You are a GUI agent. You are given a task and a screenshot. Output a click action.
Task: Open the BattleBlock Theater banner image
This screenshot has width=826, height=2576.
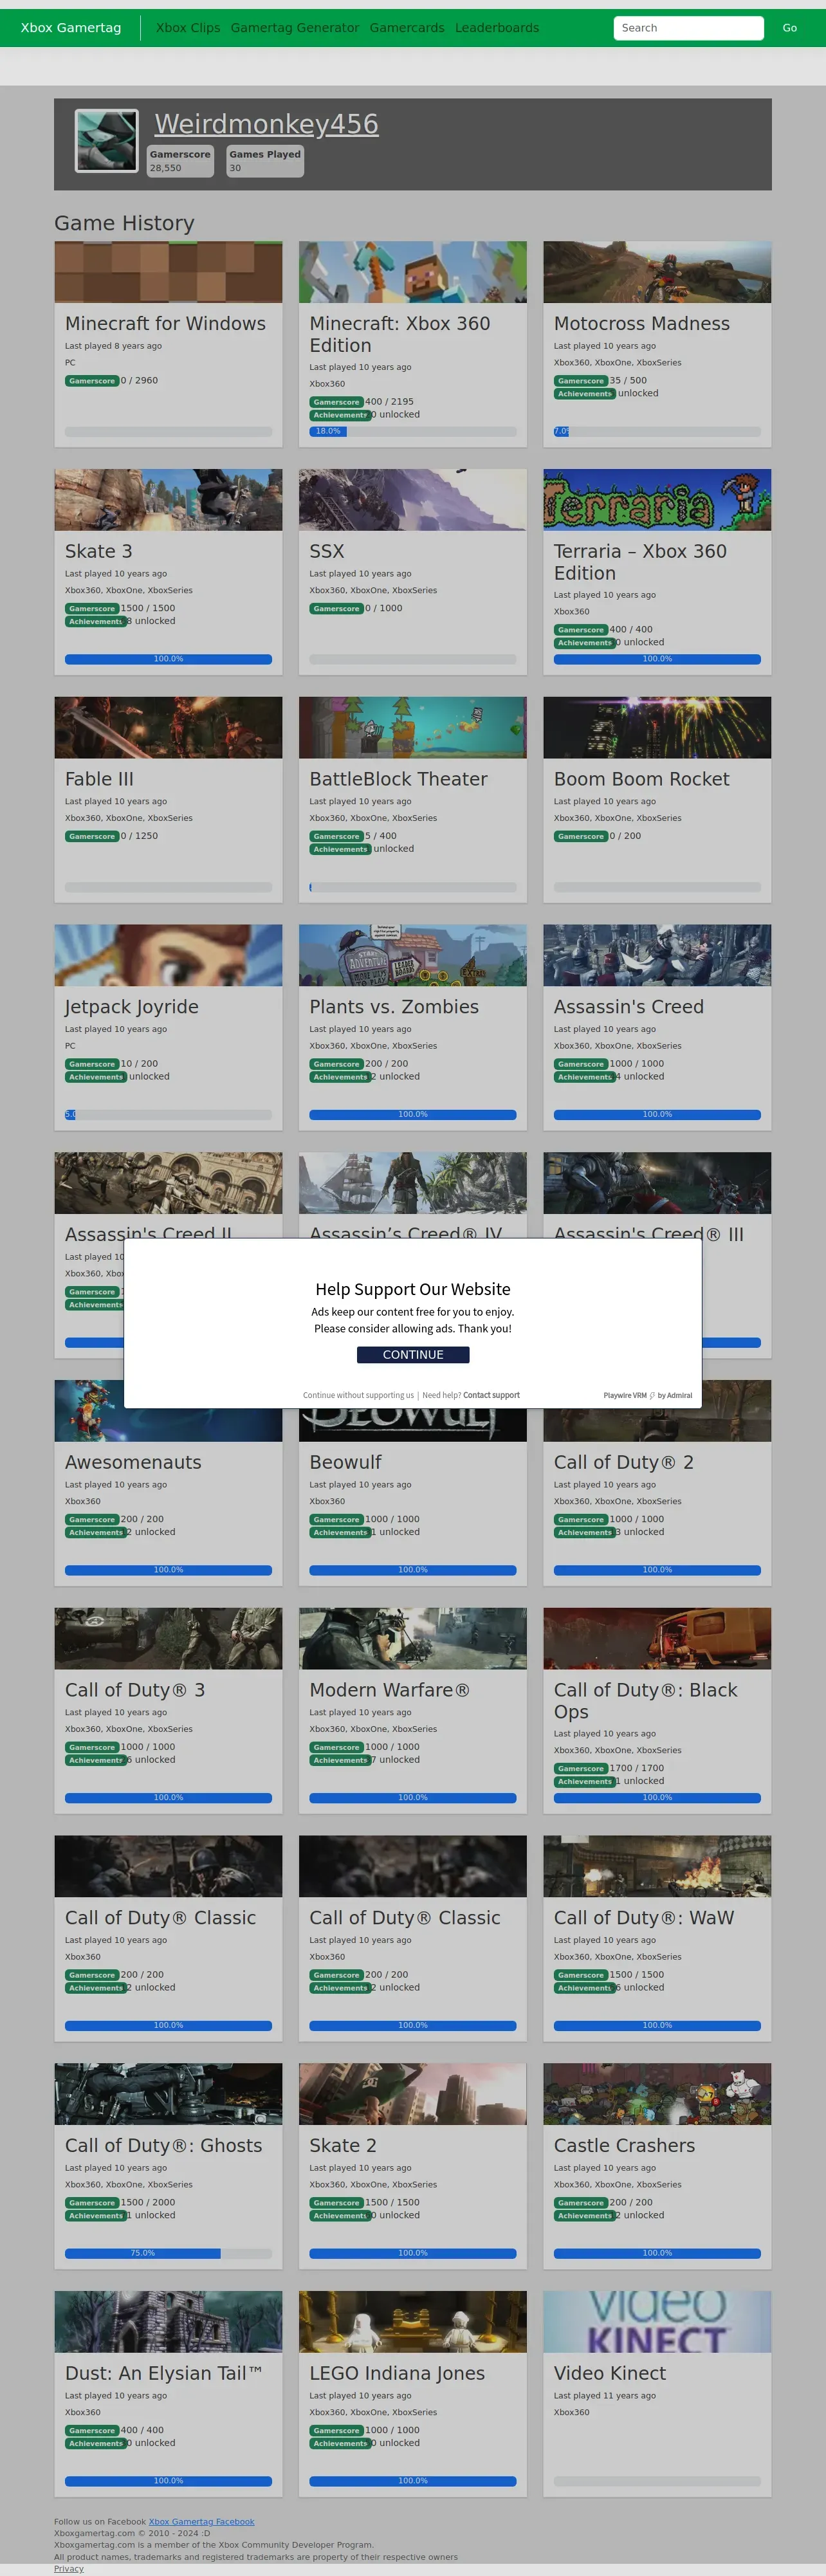coord(413,728)
